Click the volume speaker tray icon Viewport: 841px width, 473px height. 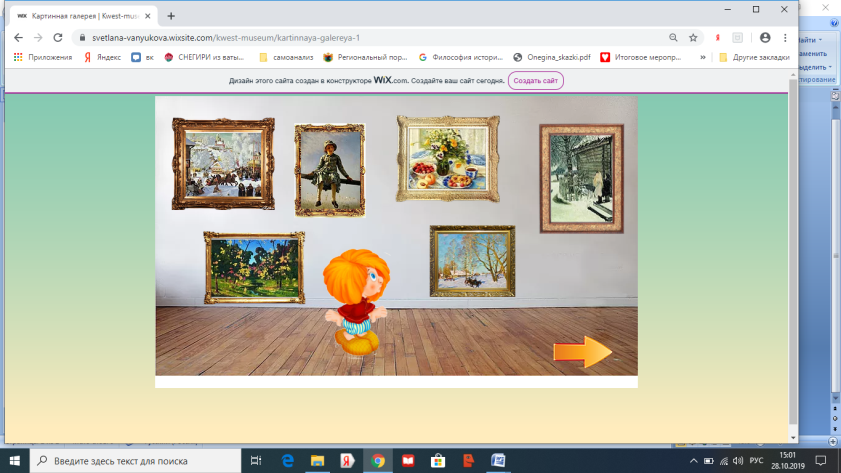point(738,461)
